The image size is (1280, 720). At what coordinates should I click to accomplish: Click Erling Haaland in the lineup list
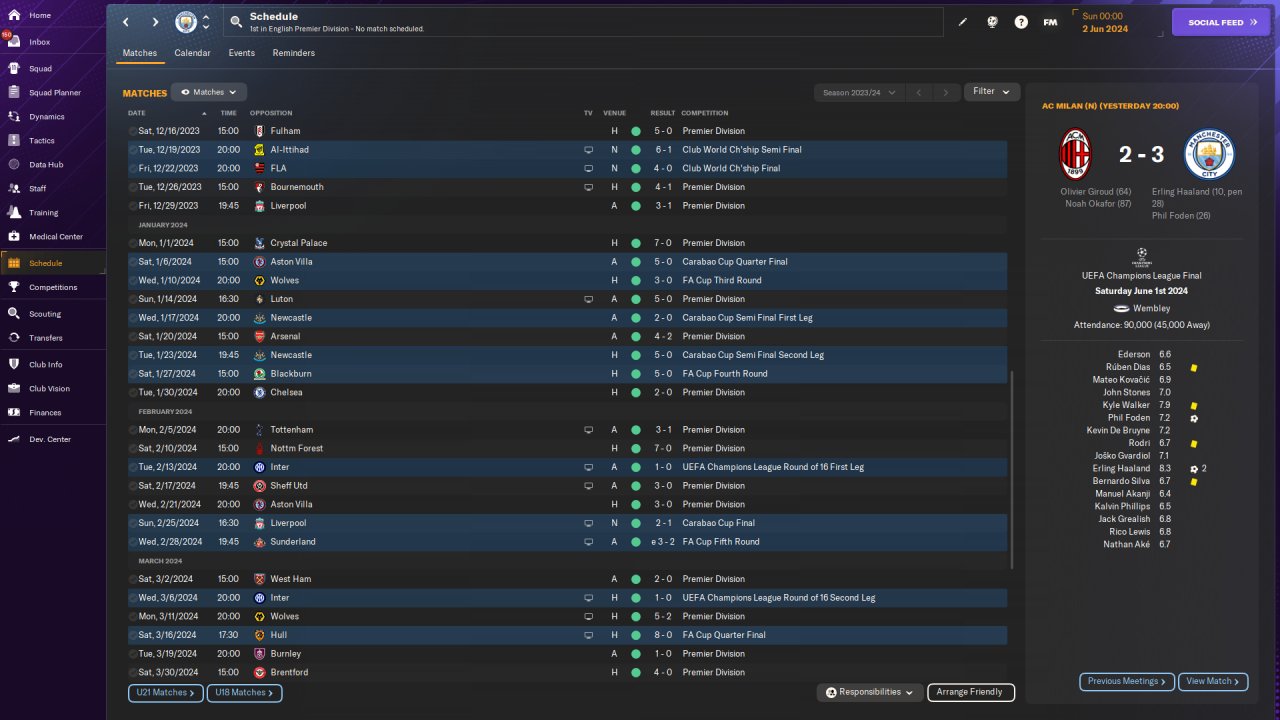tap(1121, 468)
